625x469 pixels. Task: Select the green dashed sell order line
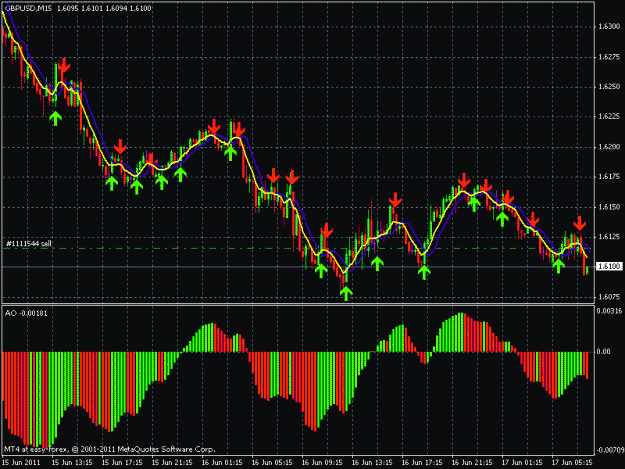point(297,249)
